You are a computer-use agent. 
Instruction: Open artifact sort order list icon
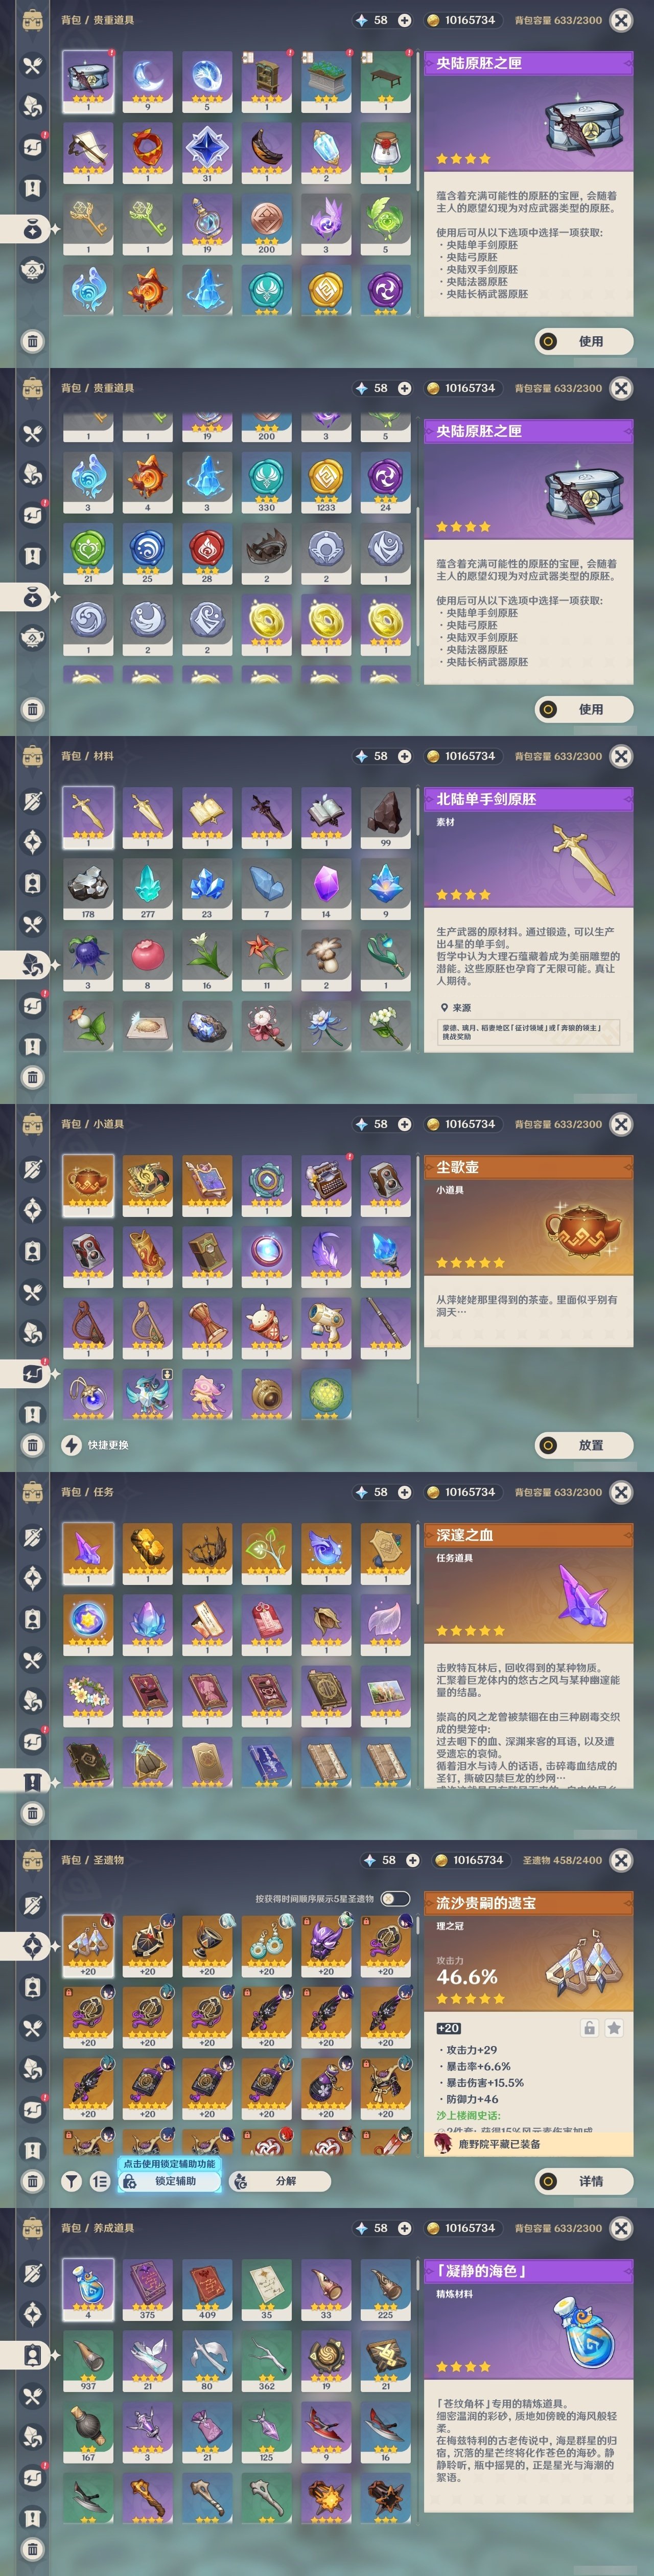click(x=100, y=2181)
